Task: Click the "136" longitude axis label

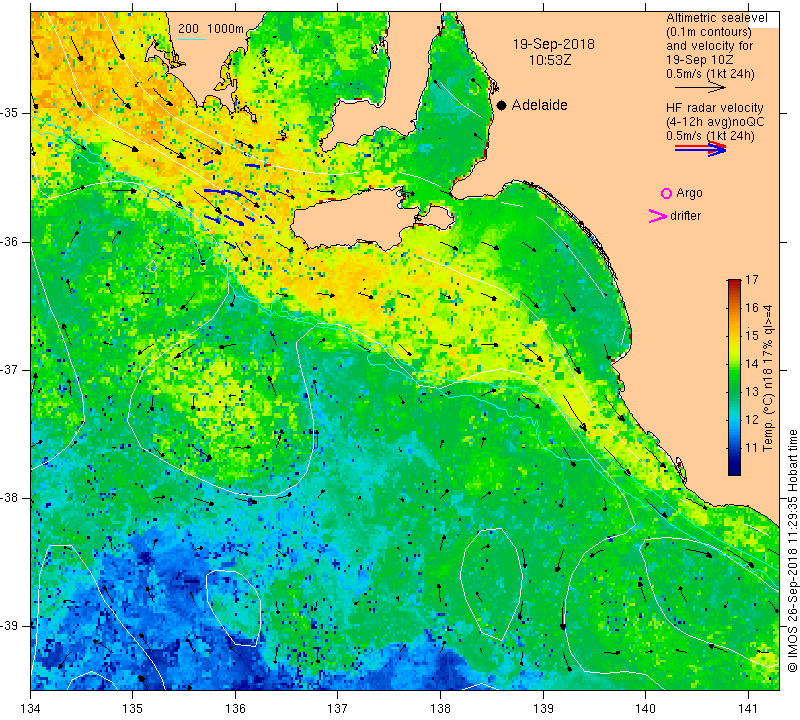Action: (x=235, y=709)
